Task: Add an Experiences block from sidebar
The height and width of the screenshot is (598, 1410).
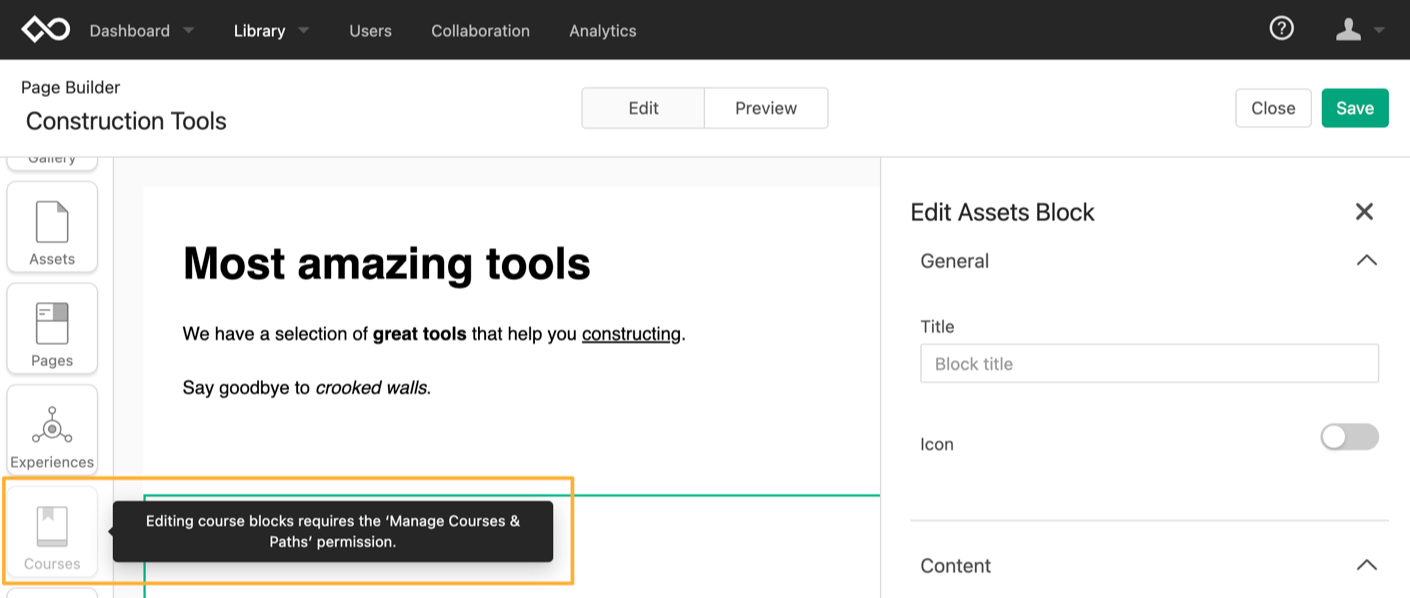Action: click(x=52, y=430)
